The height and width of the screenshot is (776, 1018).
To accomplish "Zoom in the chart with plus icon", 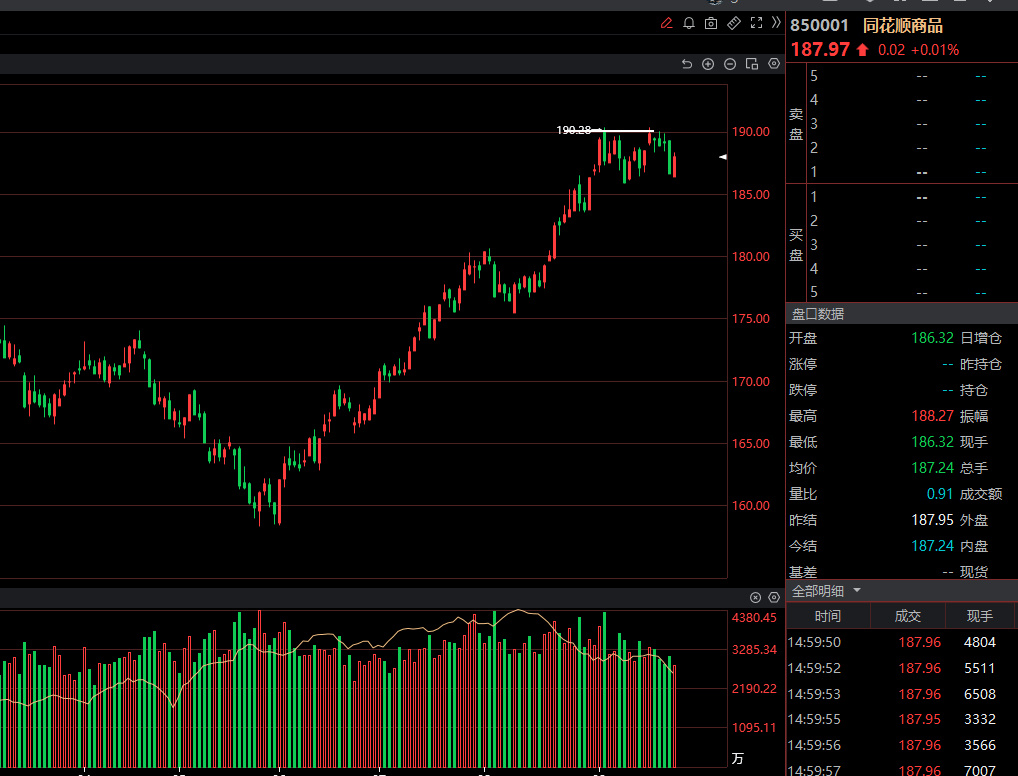I will point(708,64).
